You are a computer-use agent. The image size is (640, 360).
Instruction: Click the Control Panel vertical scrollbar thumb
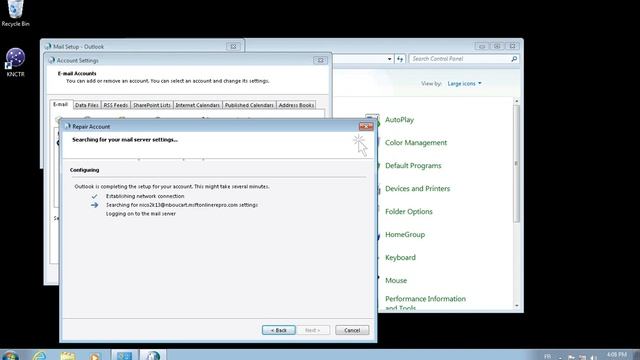coord(517,163)
